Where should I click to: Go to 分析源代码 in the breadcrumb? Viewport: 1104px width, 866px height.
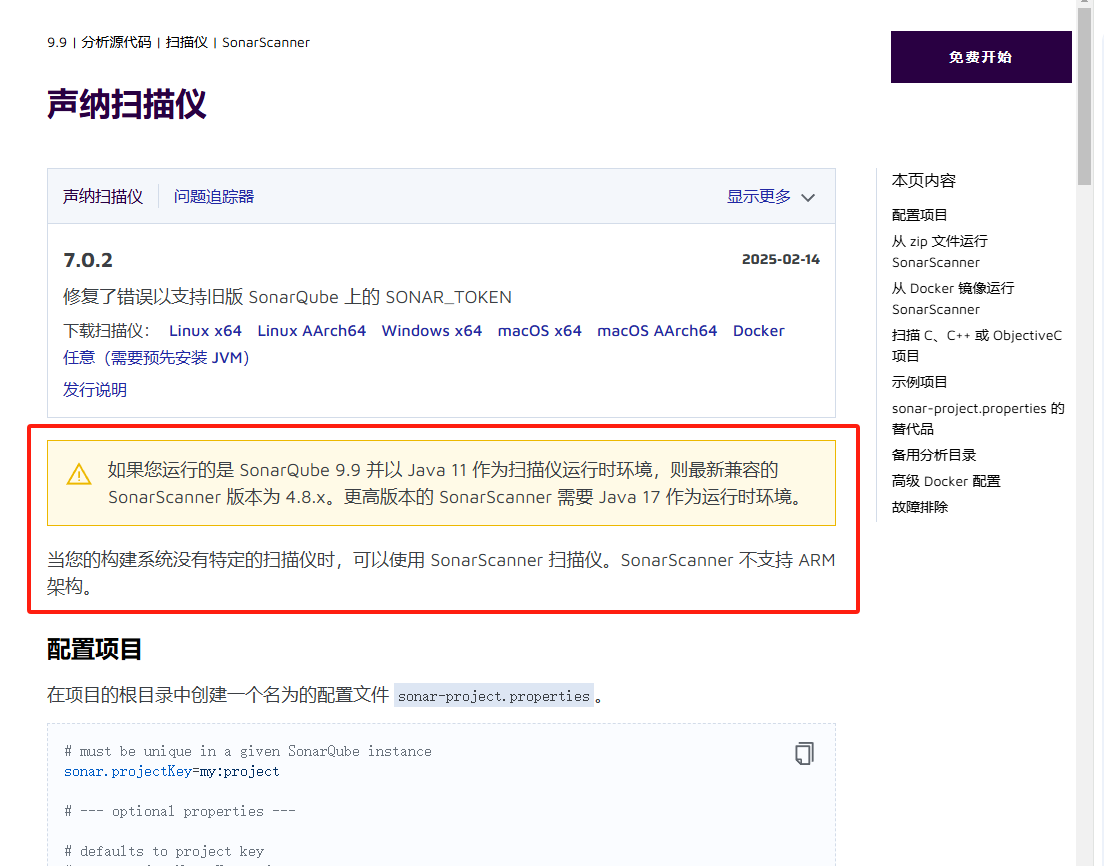[116, 42]
